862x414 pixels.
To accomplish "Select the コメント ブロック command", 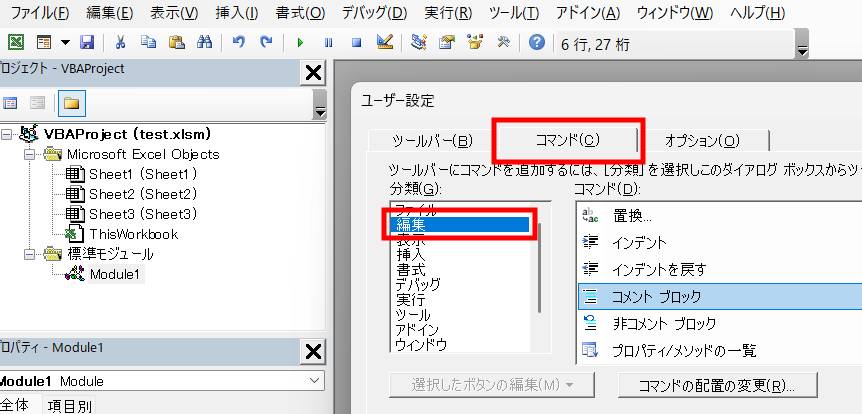I will (x=720, y=296).
